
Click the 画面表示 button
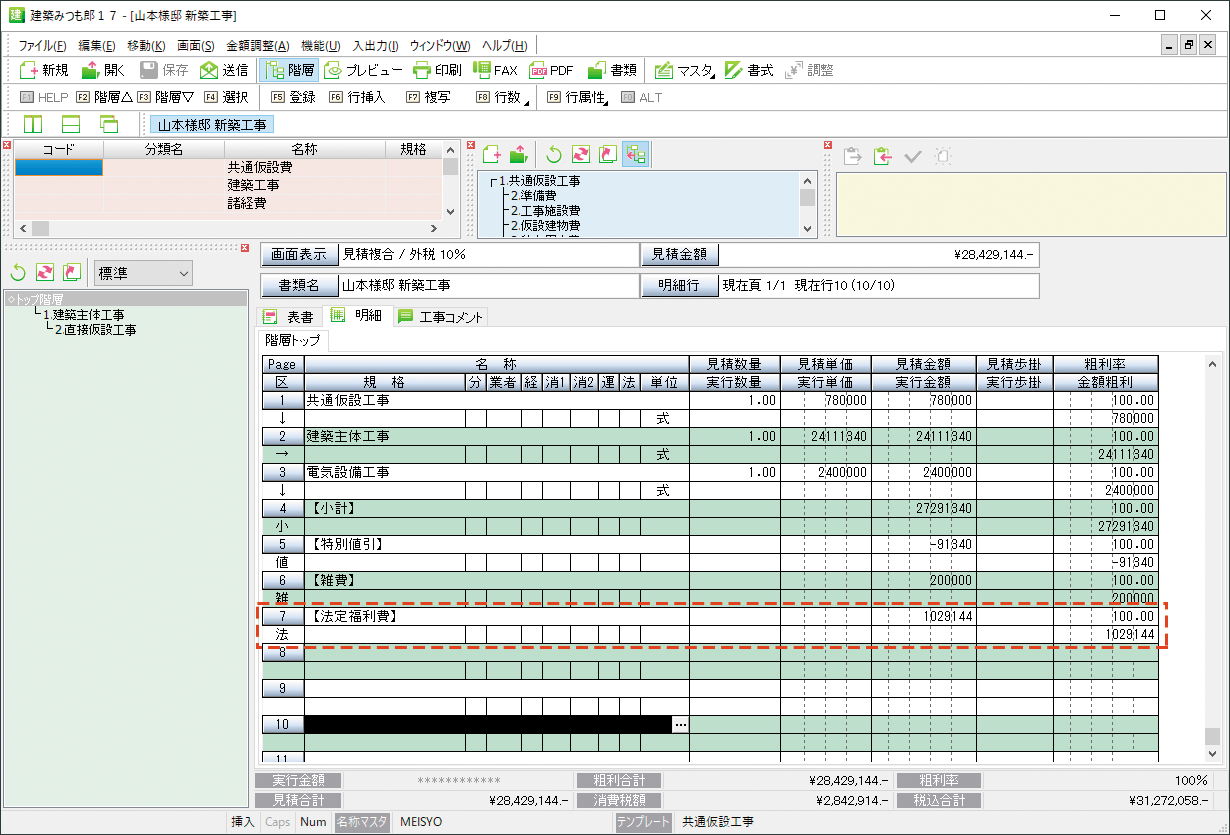click(x=298, y=255)
